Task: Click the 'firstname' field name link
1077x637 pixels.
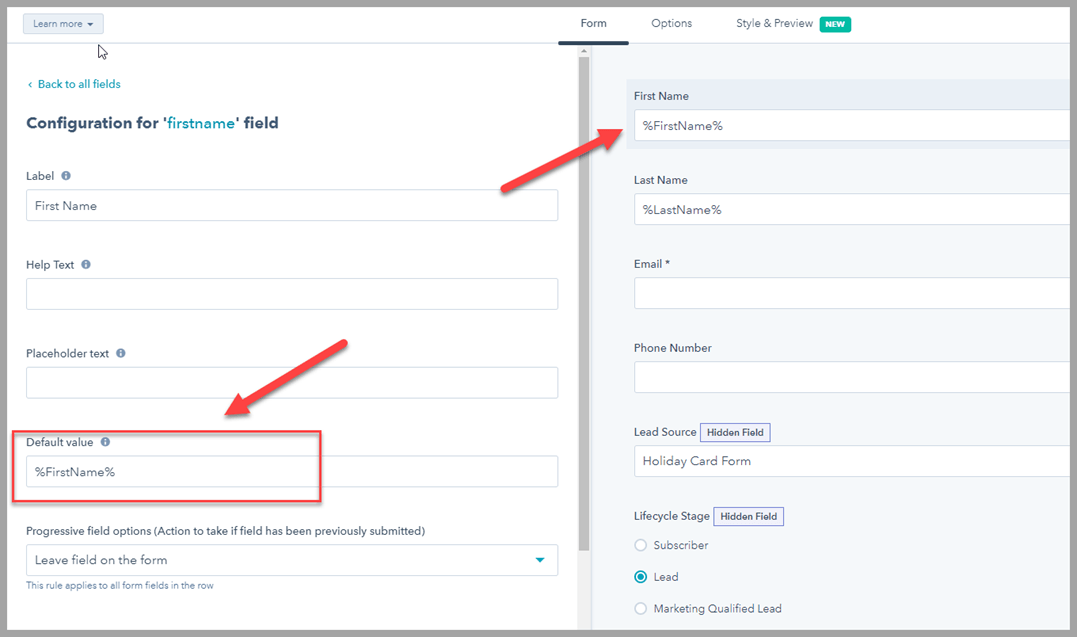Action: (201, 123)
